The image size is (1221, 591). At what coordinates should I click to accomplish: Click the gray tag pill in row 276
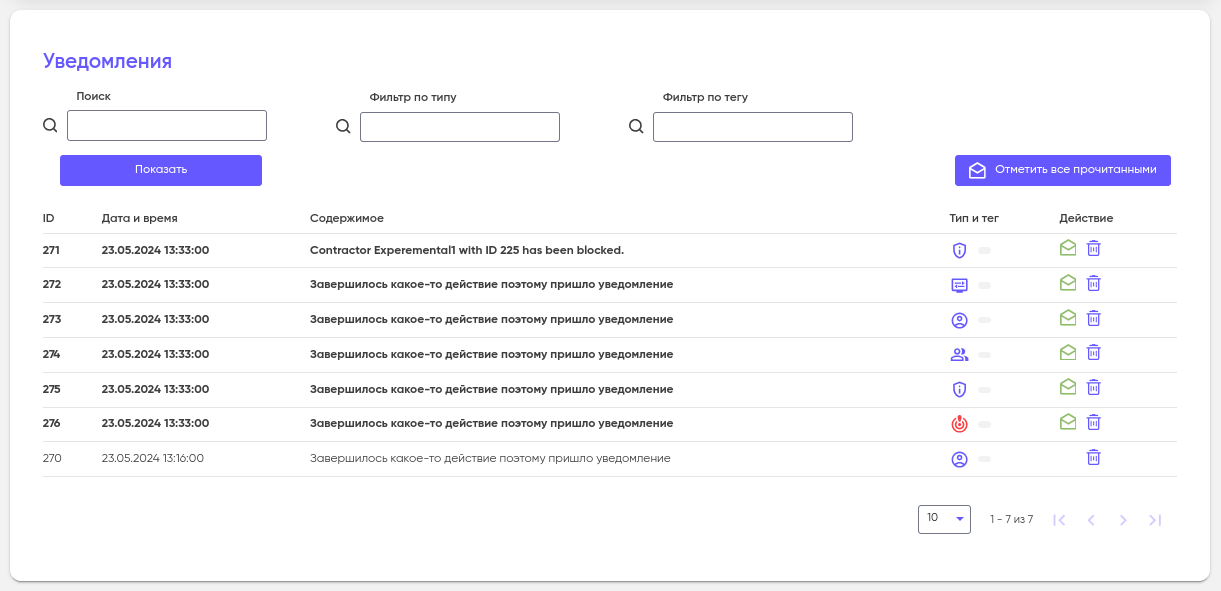[985, 424]
